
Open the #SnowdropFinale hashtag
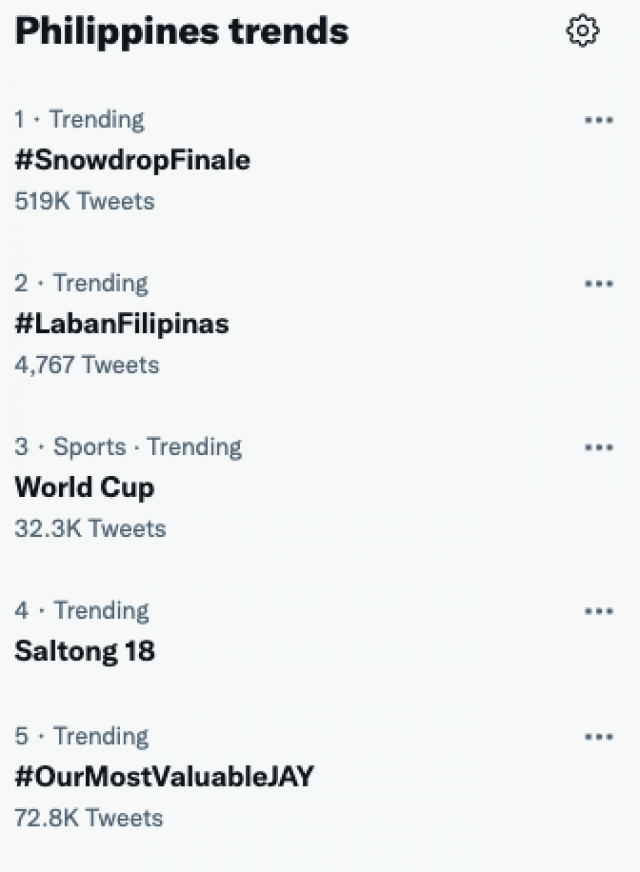(132, 160)
